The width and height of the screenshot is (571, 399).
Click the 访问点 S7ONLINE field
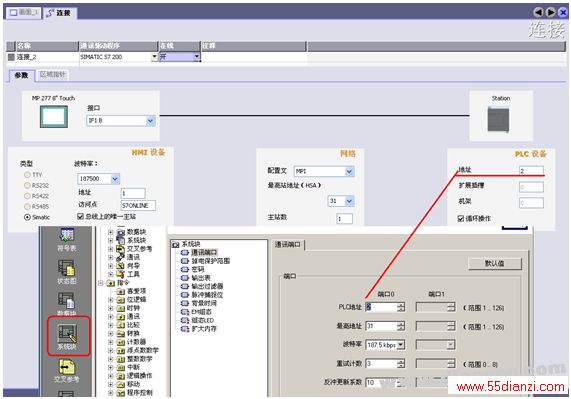[x=138, y=205]
